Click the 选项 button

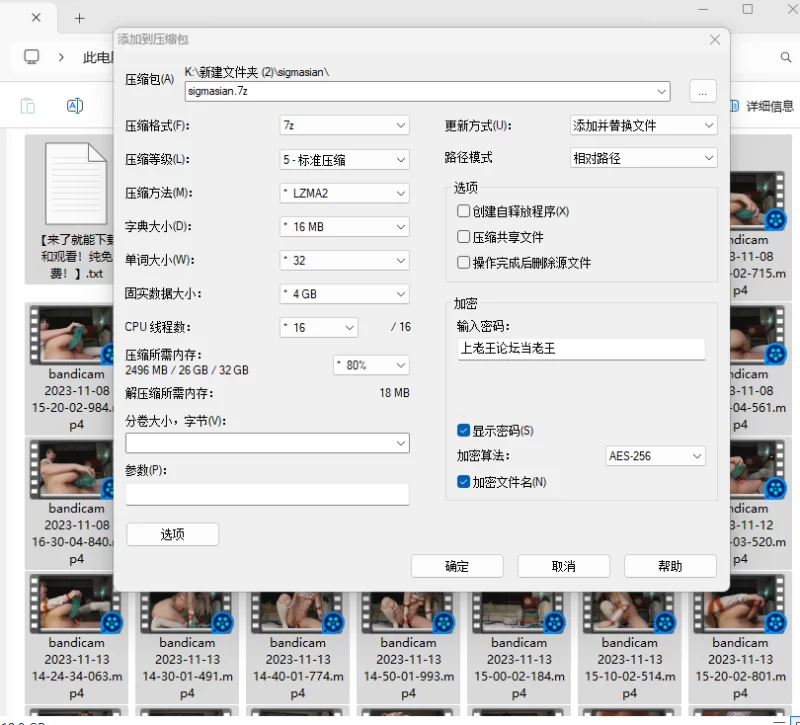pyautogui.click(x=172, y=535)
